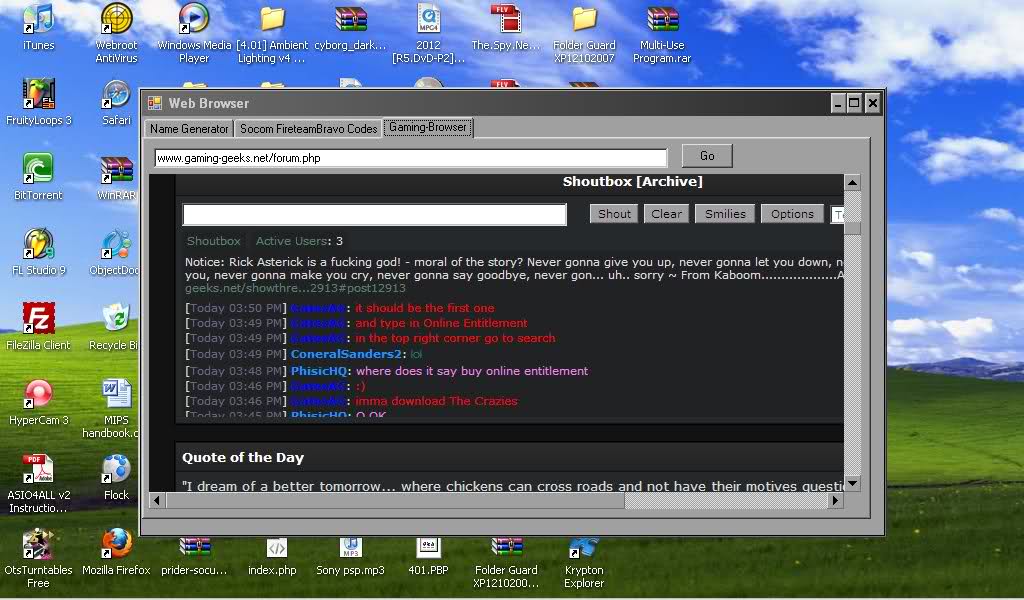Switch to the Name Generator tab

click(x=189, y=129)
